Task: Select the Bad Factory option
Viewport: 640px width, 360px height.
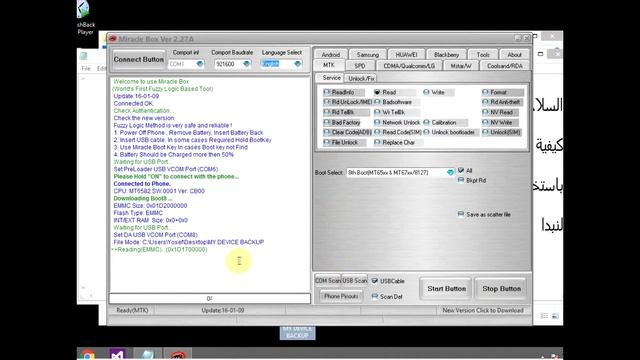Action: click(x=342, y=122)
